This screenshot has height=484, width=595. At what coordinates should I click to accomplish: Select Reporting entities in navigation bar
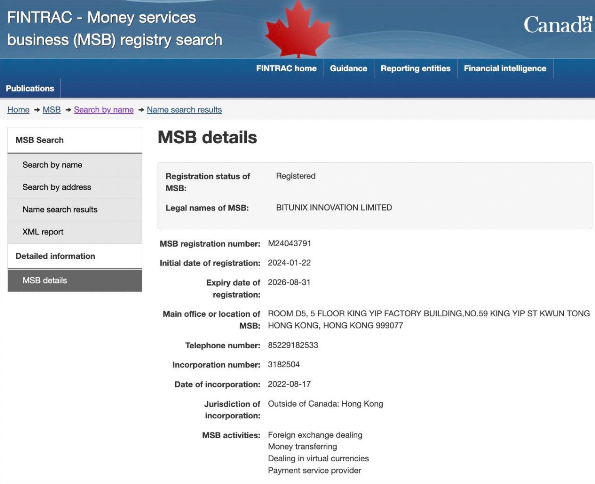tap(416, 68)
